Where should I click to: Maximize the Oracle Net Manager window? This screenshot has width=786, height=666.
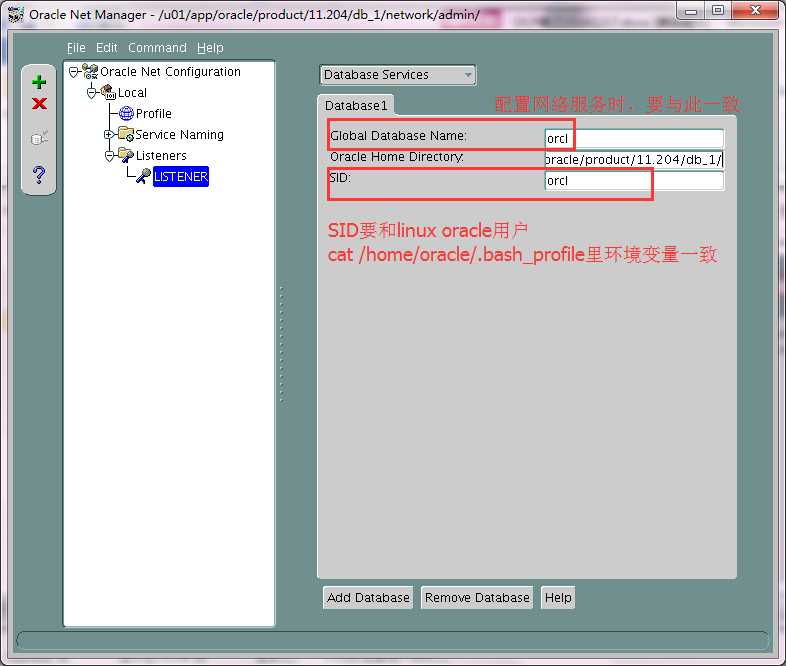coord(718,11)
